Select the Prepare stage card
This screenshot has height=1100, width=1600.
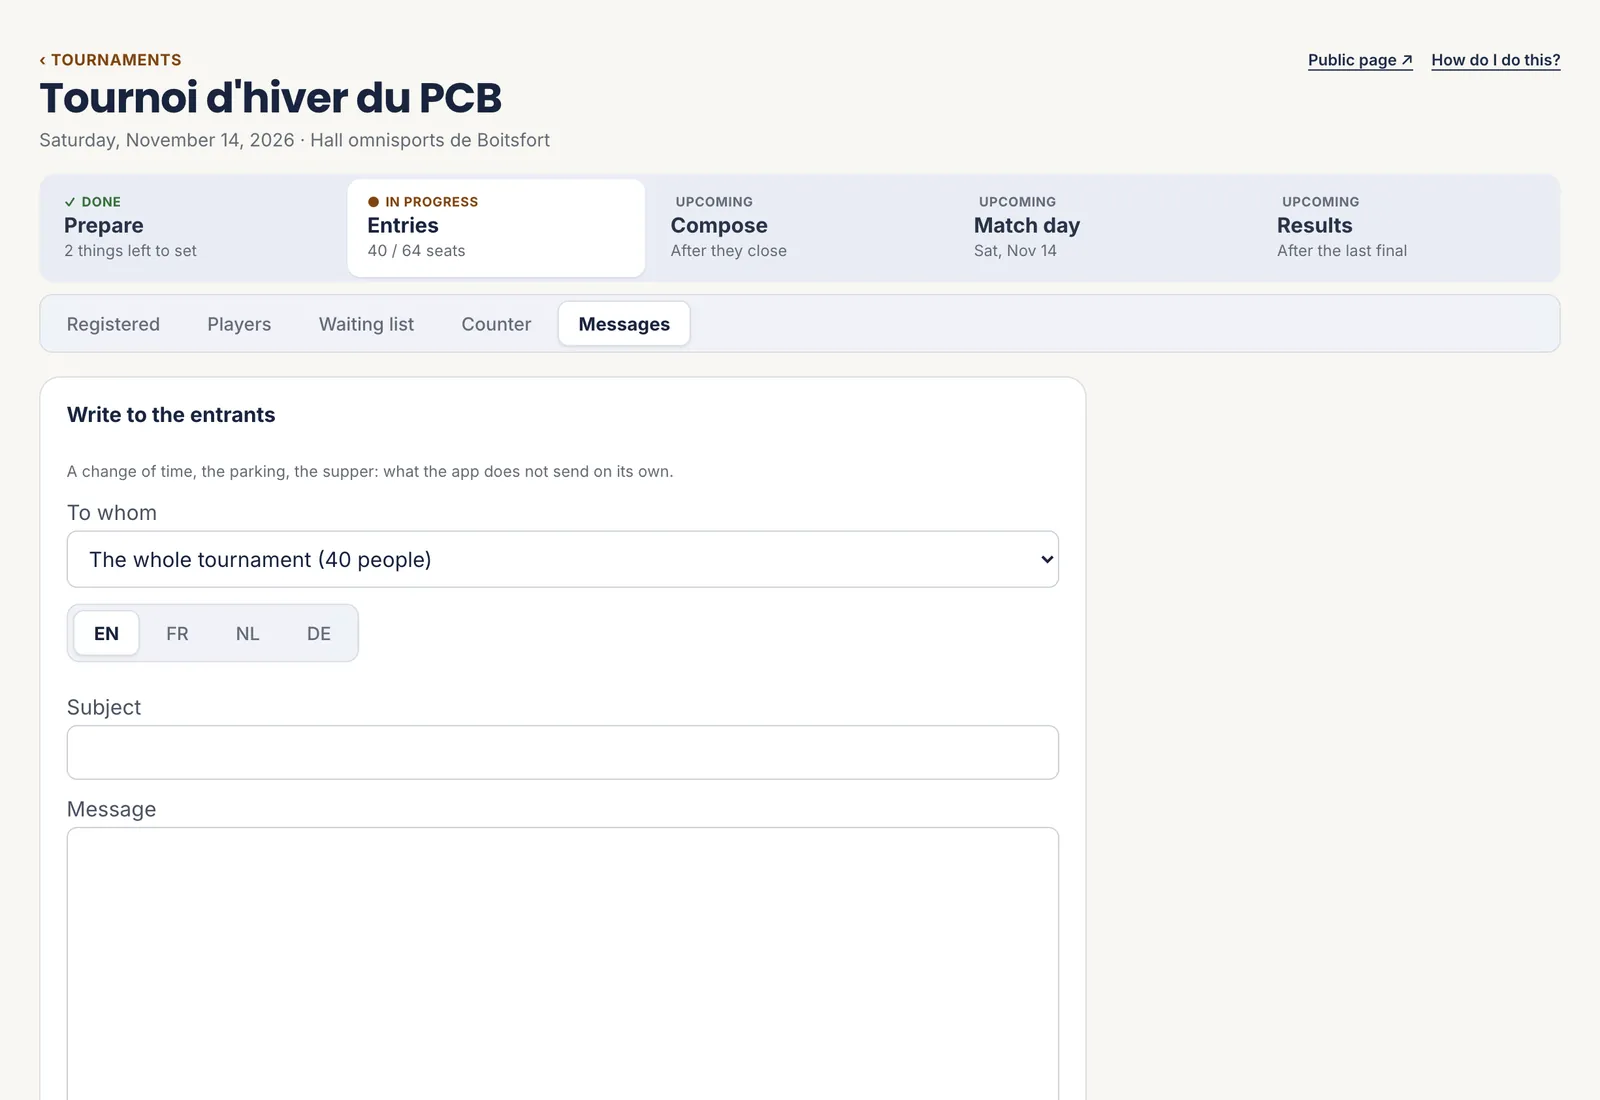[193, 228]
